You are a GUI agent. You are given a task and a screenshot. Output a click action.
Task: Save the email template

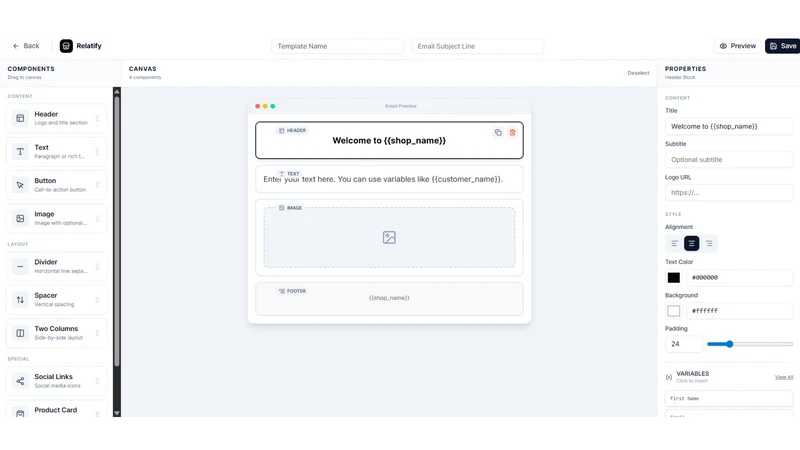pos(783,46)
